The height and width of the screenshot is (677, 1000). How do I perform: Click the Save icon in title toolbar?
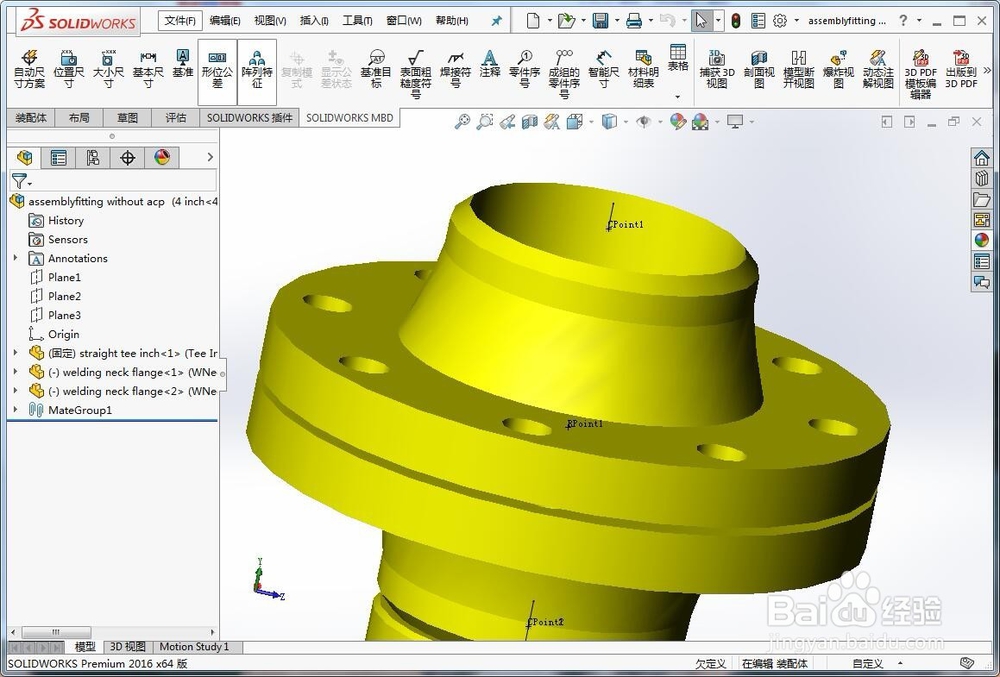pos(600,20)
